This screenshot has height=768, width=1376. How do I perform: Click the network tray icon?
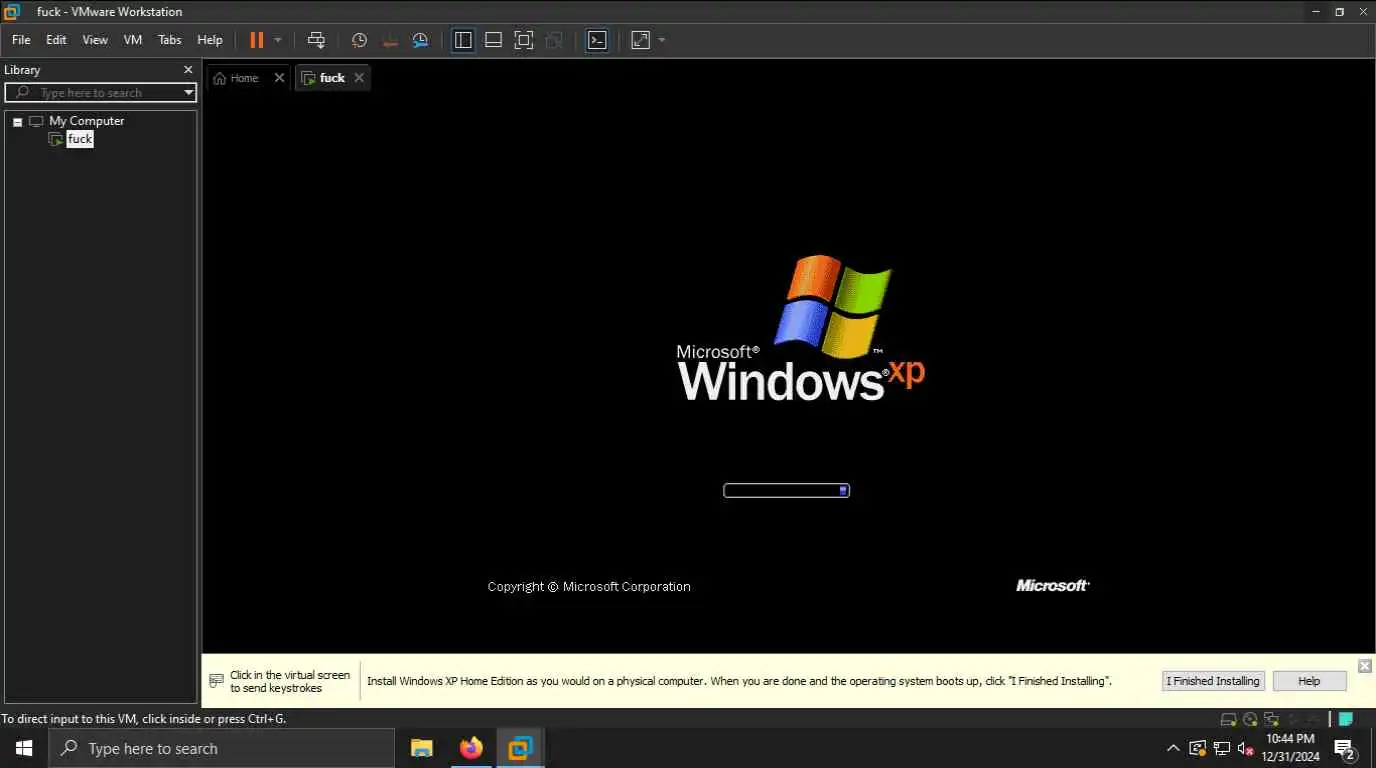pos(1222,748)
